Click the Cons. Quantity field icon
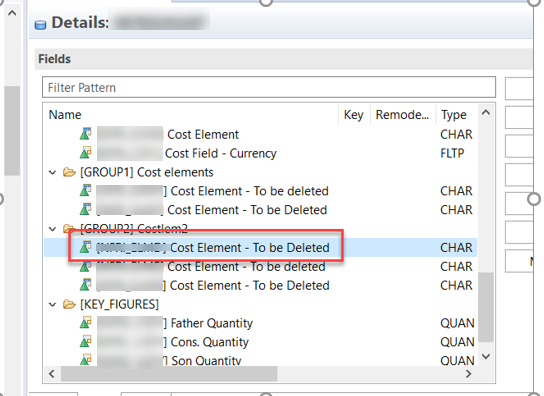 [85, 342]
